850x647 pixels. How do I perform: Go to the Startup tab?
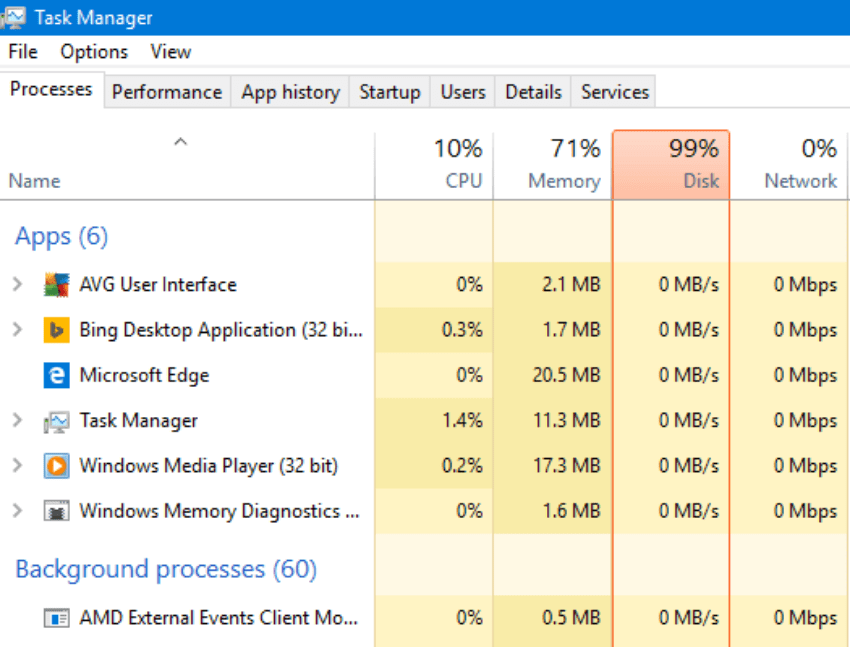(389, 92)
